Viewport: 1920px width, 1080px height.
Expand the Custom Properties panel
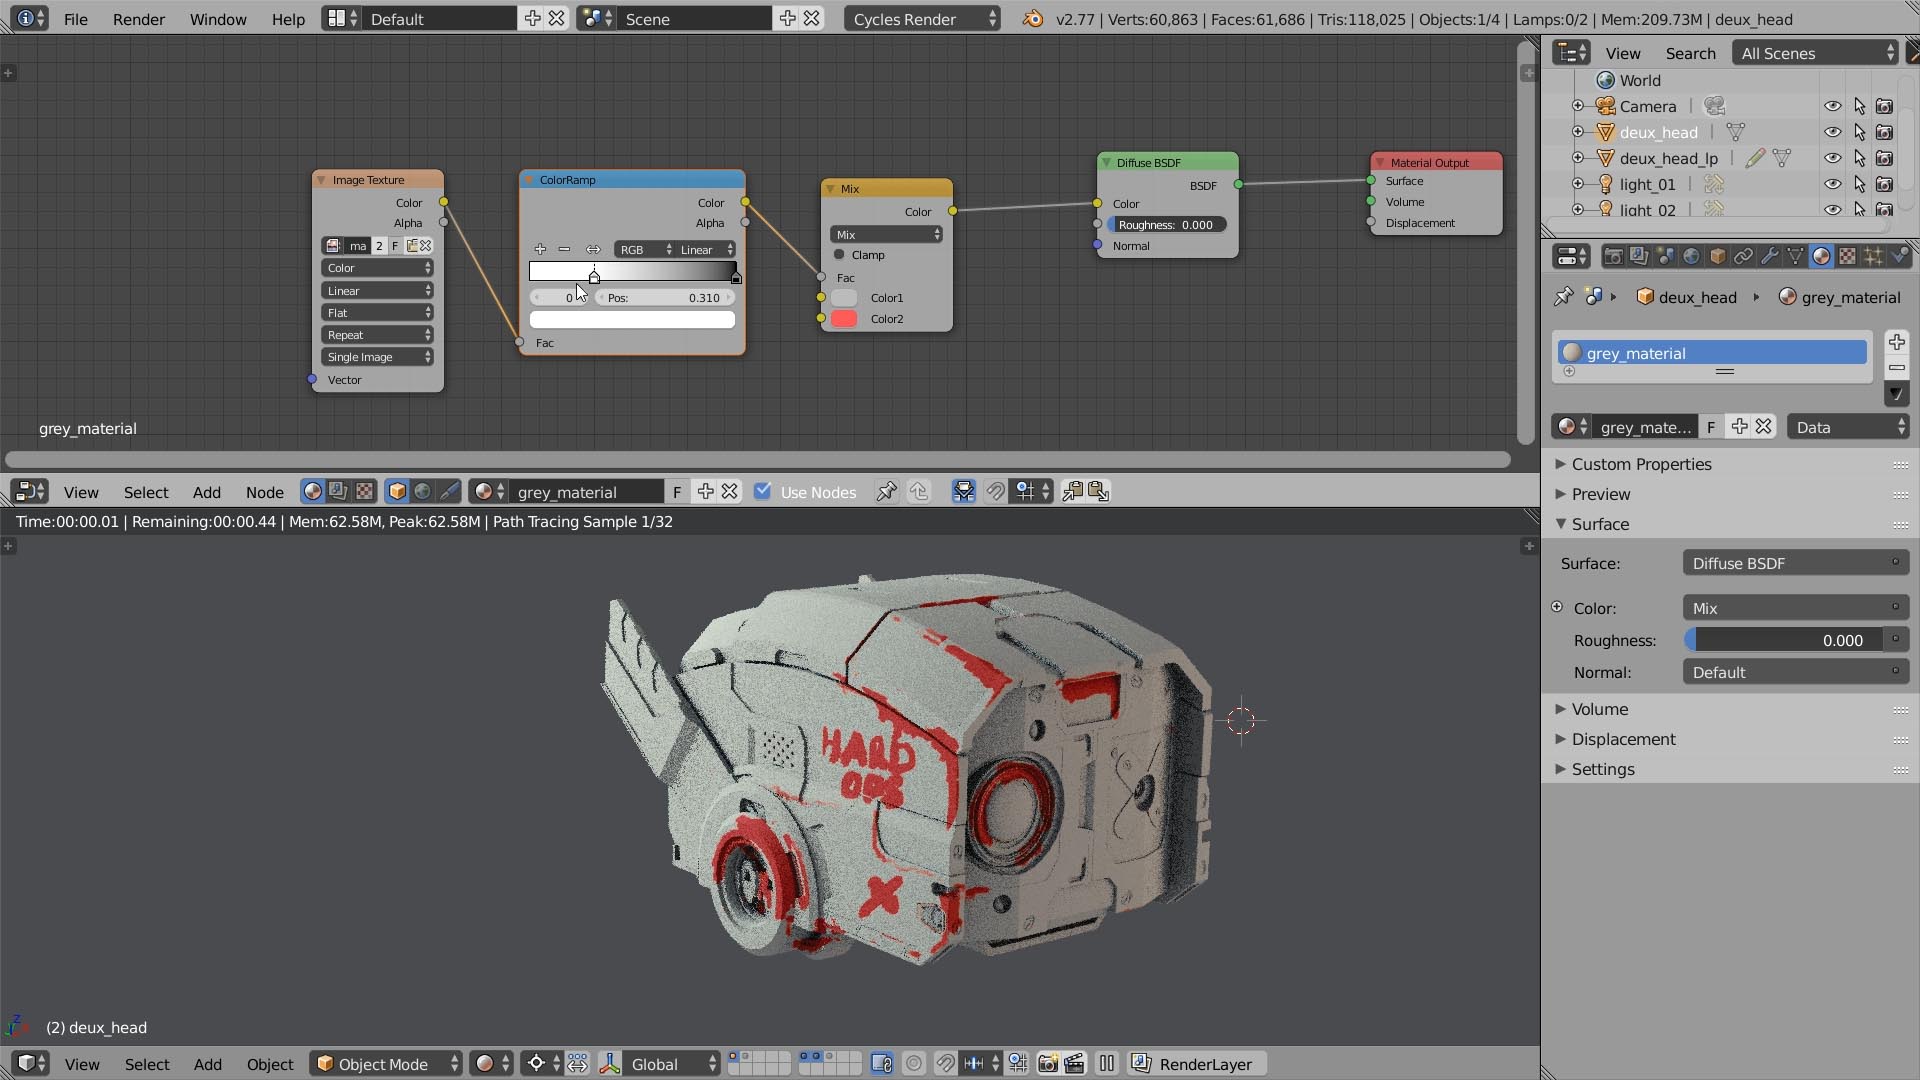[1640, 464]
